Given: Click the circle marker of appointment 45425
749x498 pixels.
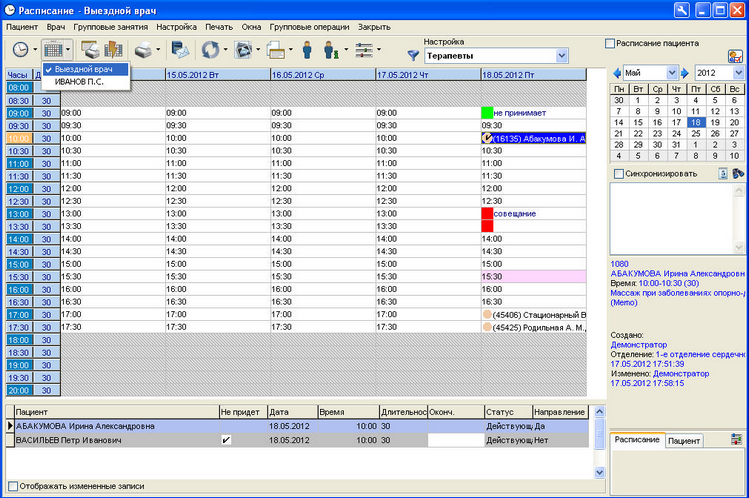Looking at the screenshot, I should click(x=487, y=327).
